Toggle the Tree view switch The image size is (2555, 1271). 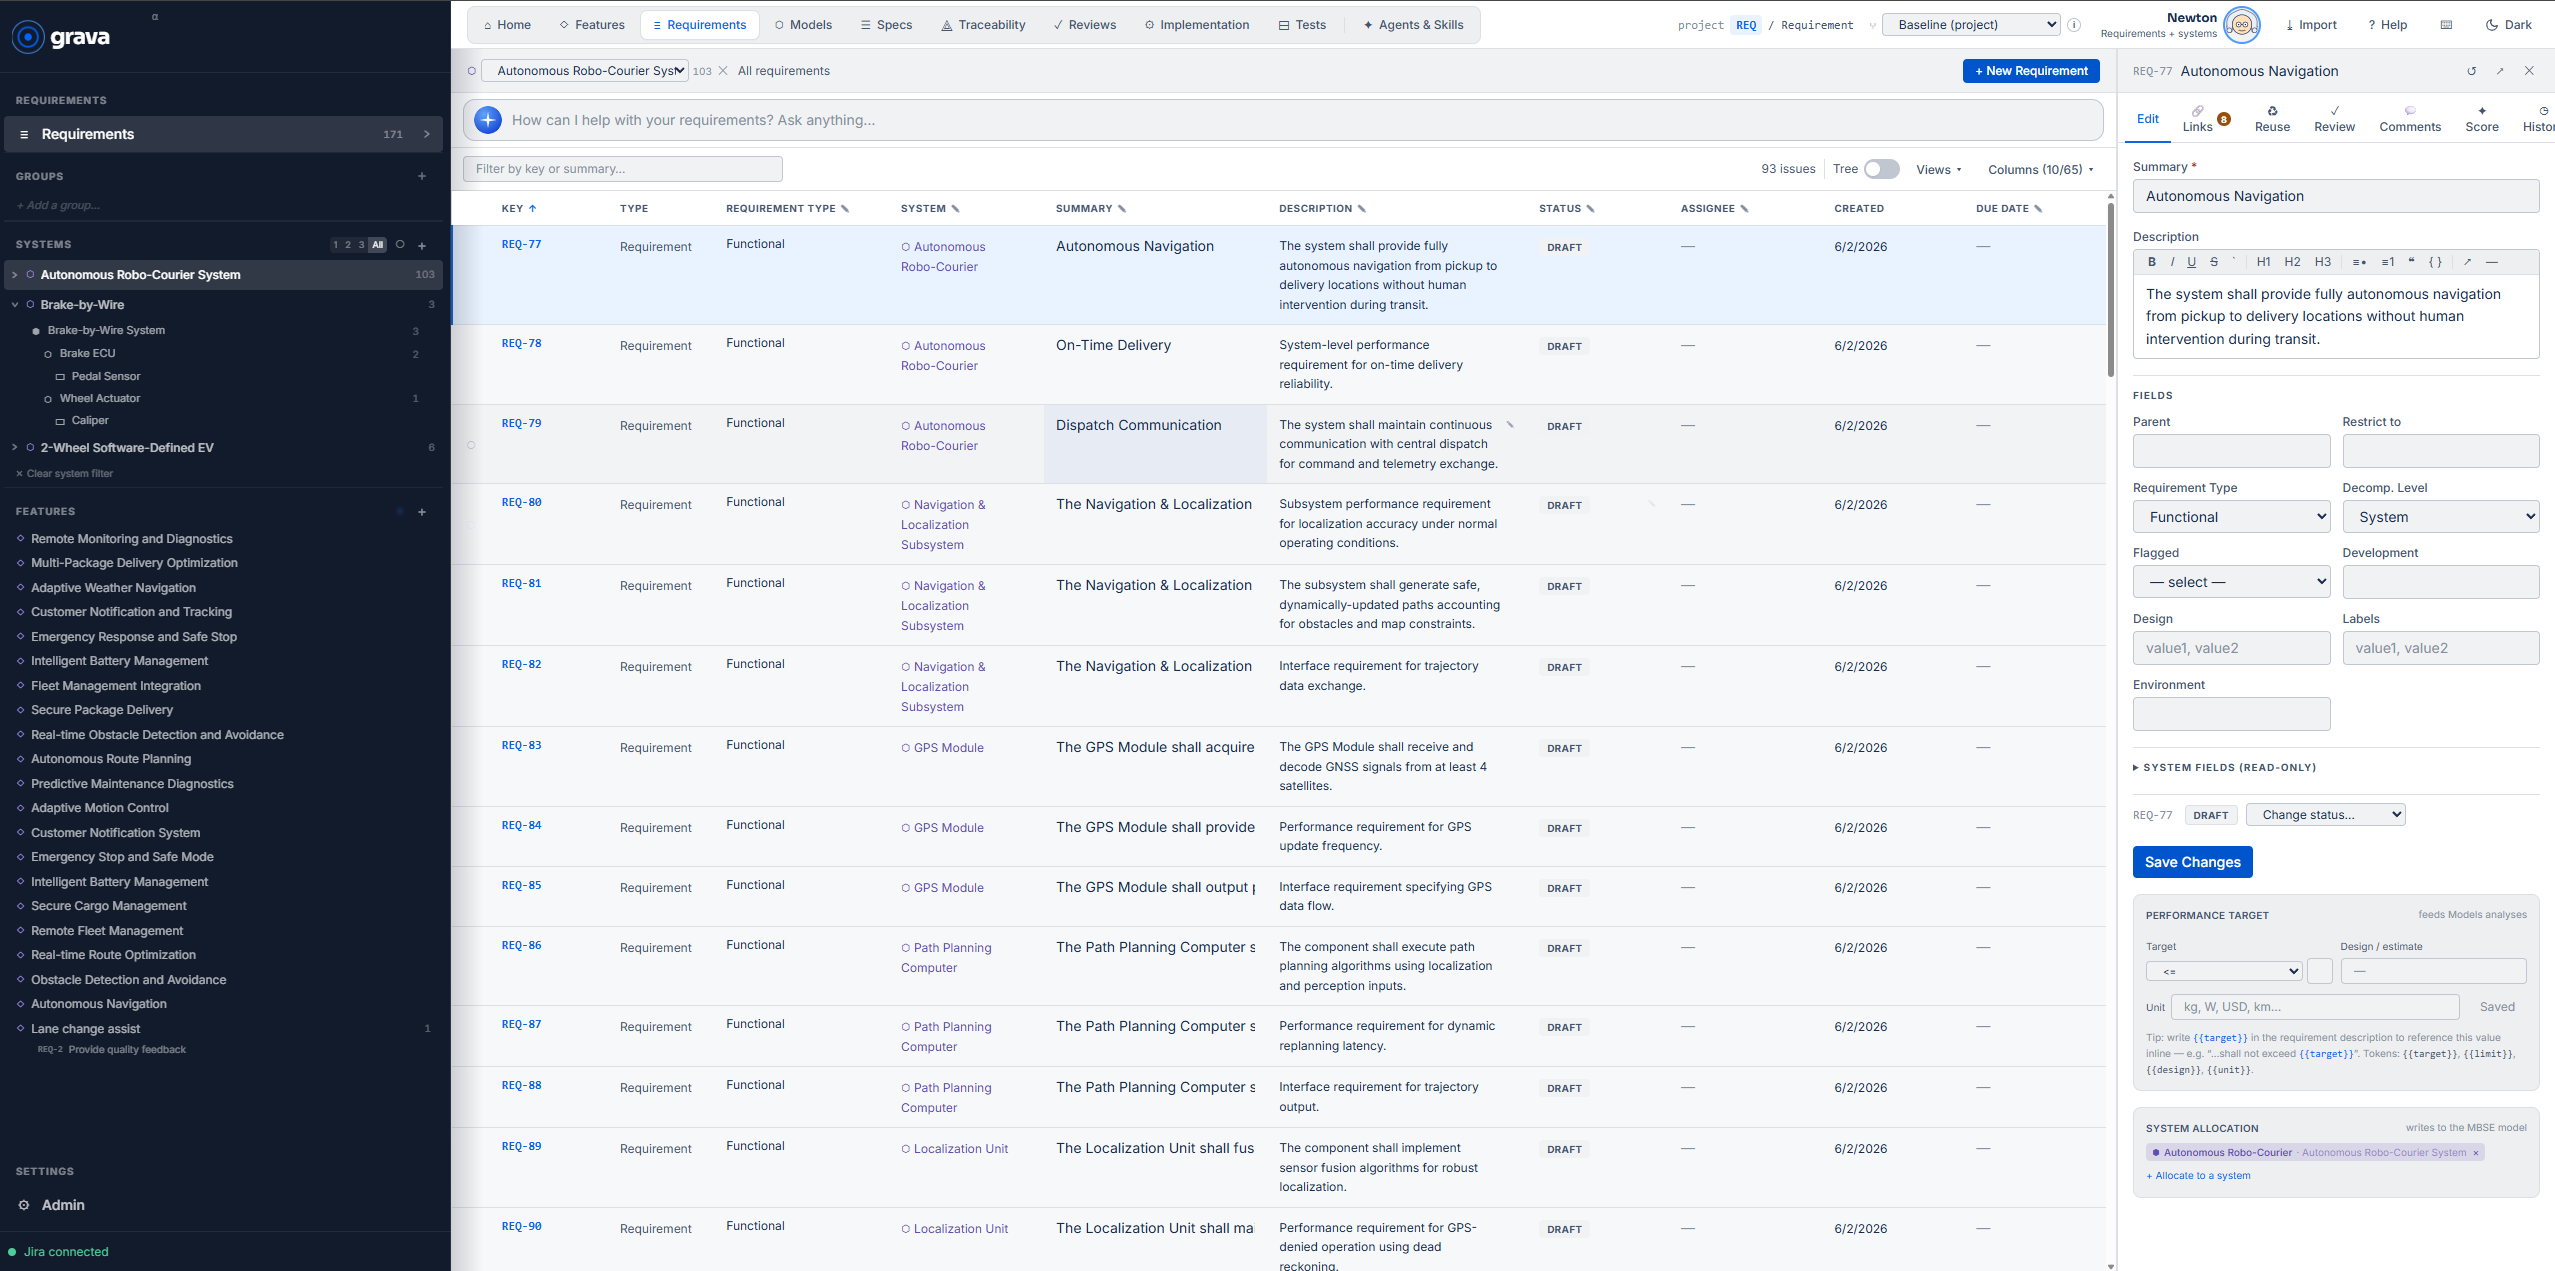[x=1881, y=169]
